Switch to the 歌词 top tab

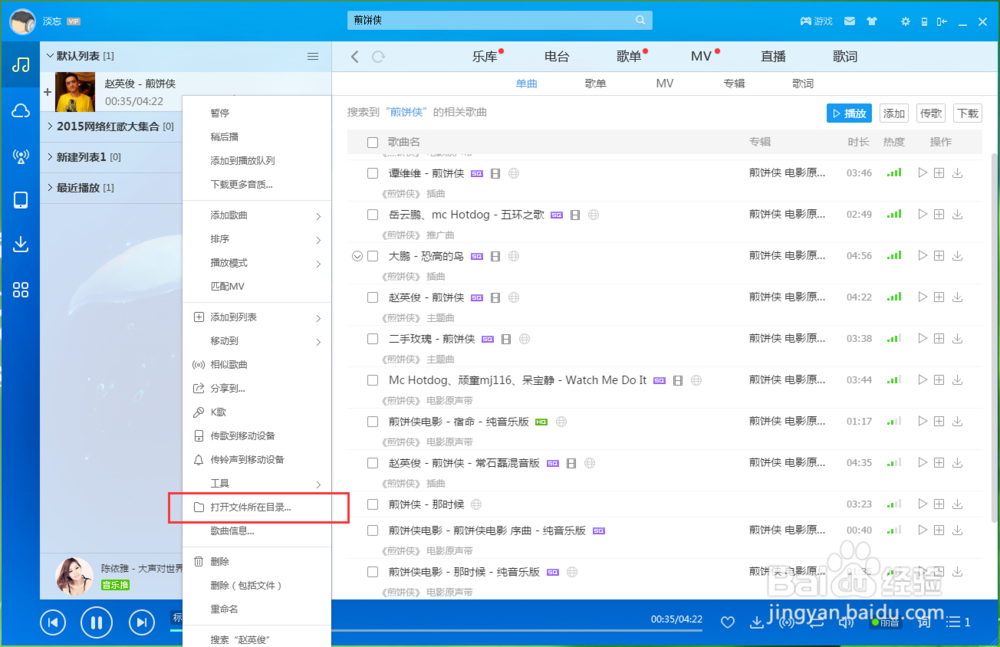point(845,56)
